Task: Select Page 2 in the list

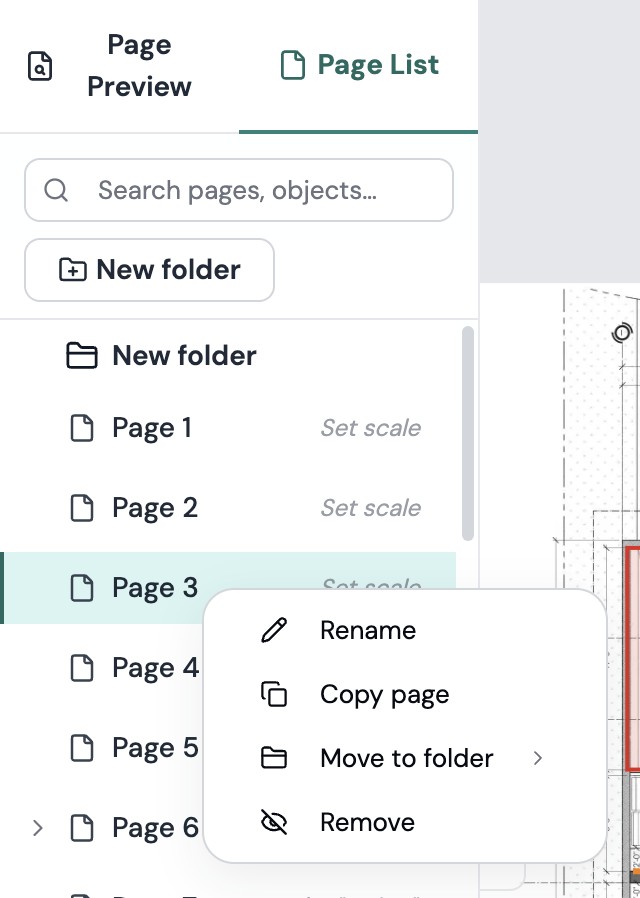Action: 228,508
